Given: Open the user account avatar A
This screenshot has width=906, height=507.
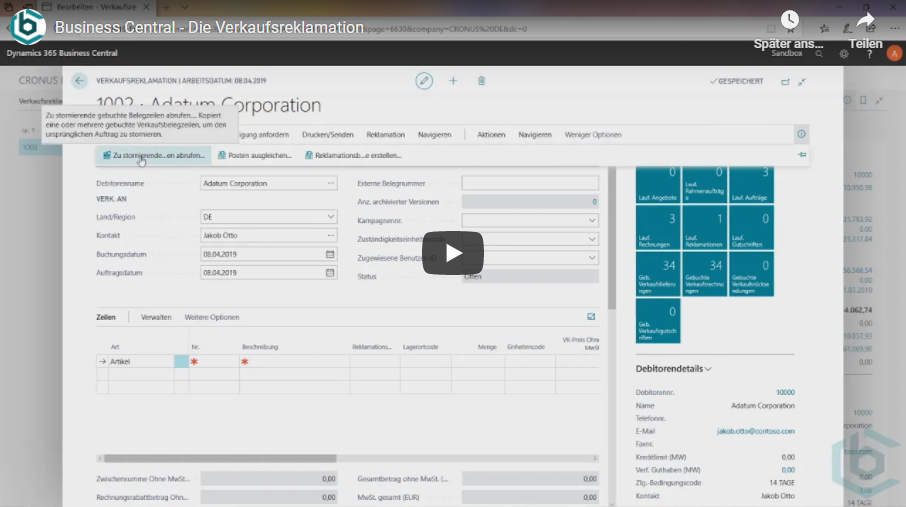Looking at the screenshot, I should pyautogui.click(x=894, y=53).
